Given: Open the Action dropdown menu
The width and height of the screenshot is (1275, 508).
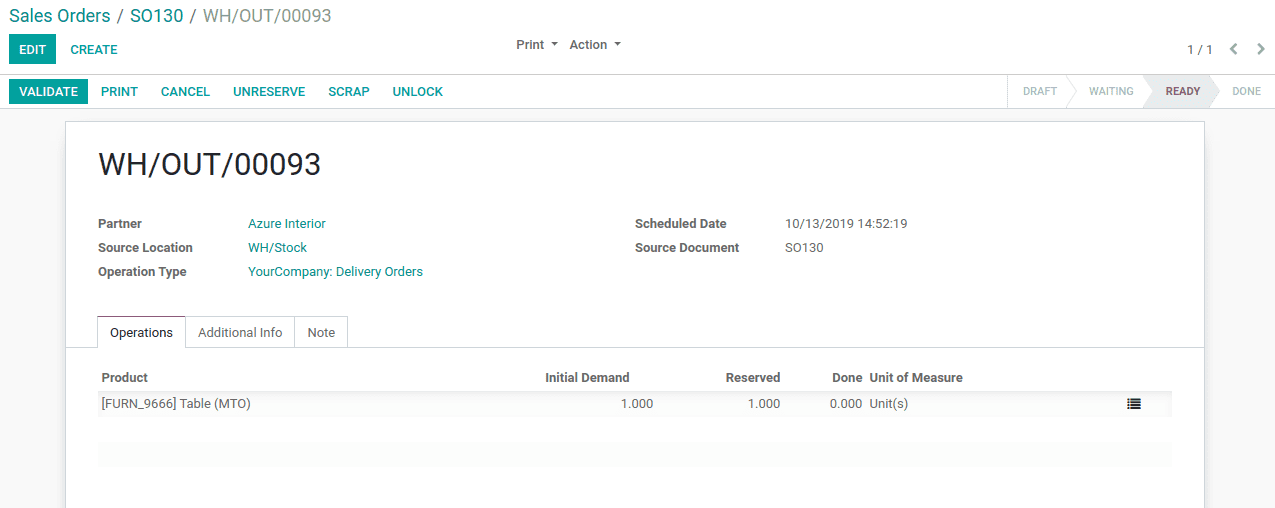Looking at the screenshot, I should coord(595,45).
